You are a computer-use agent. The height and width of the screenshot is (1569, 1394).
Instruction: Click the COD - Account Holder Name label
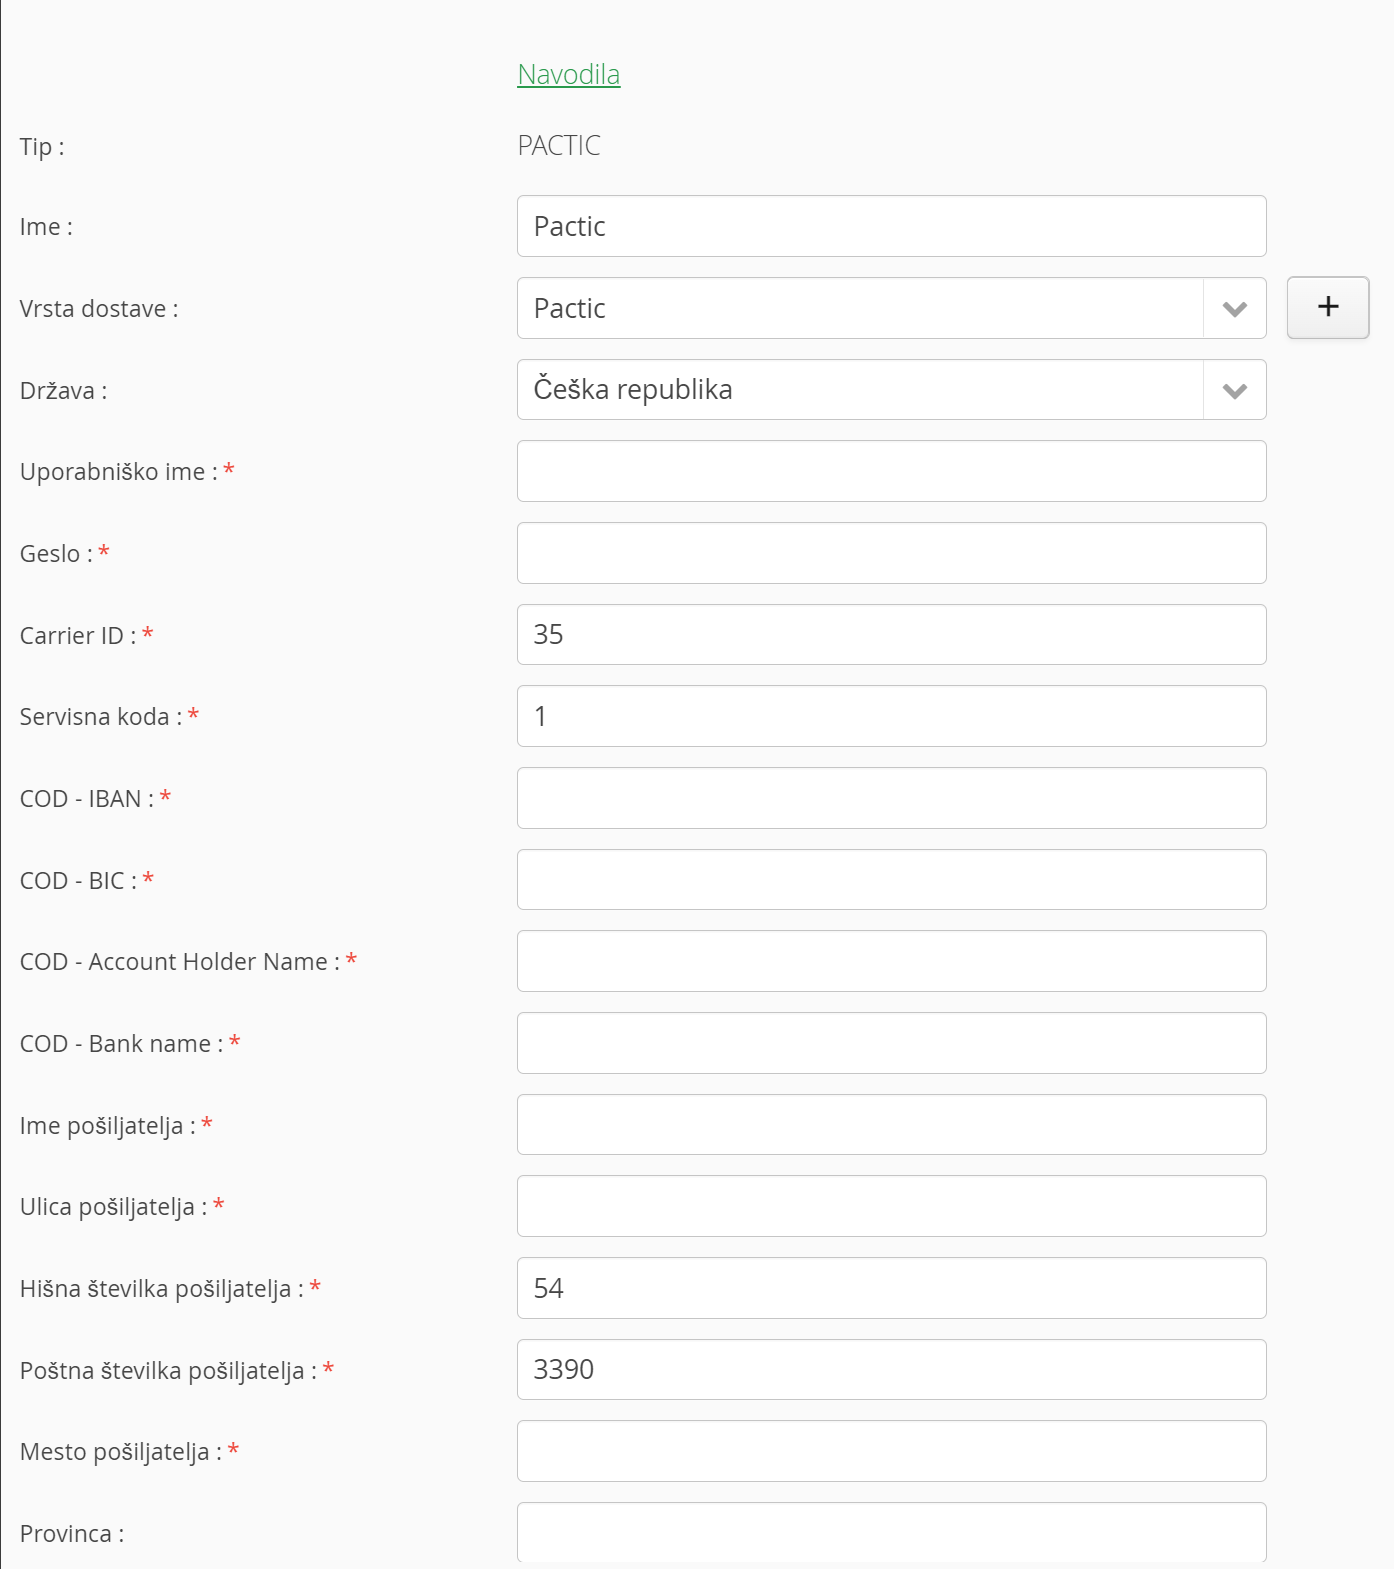[x=180, y=962]
